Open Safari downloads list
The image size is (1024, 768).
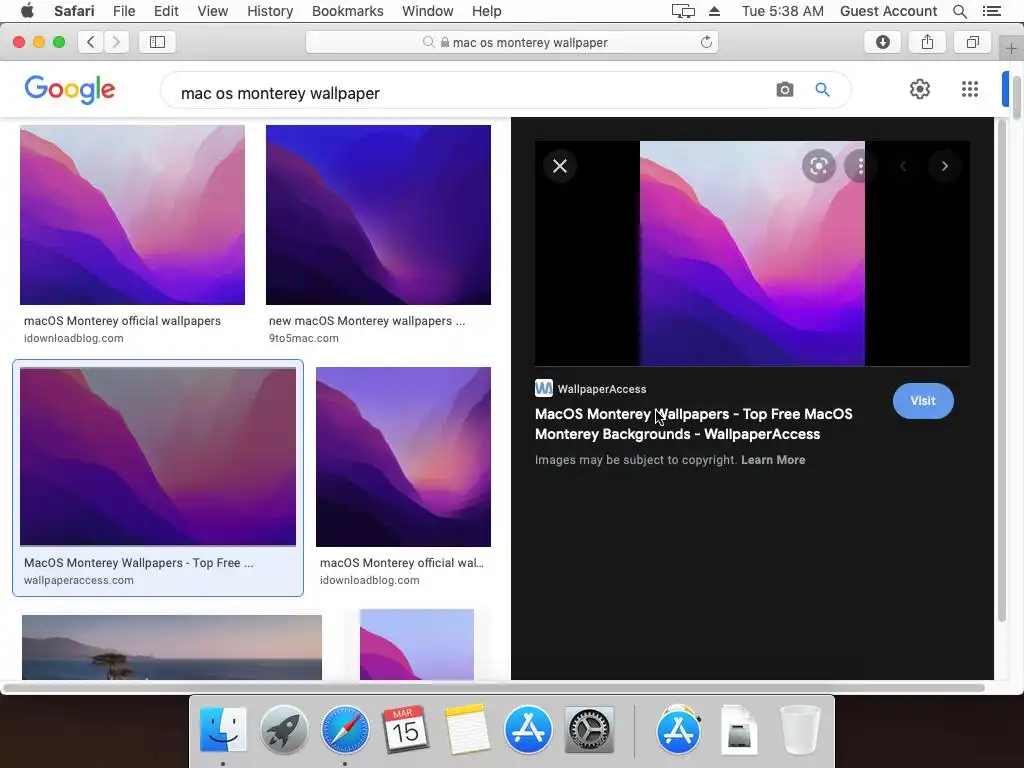click(x=882, y=42)
